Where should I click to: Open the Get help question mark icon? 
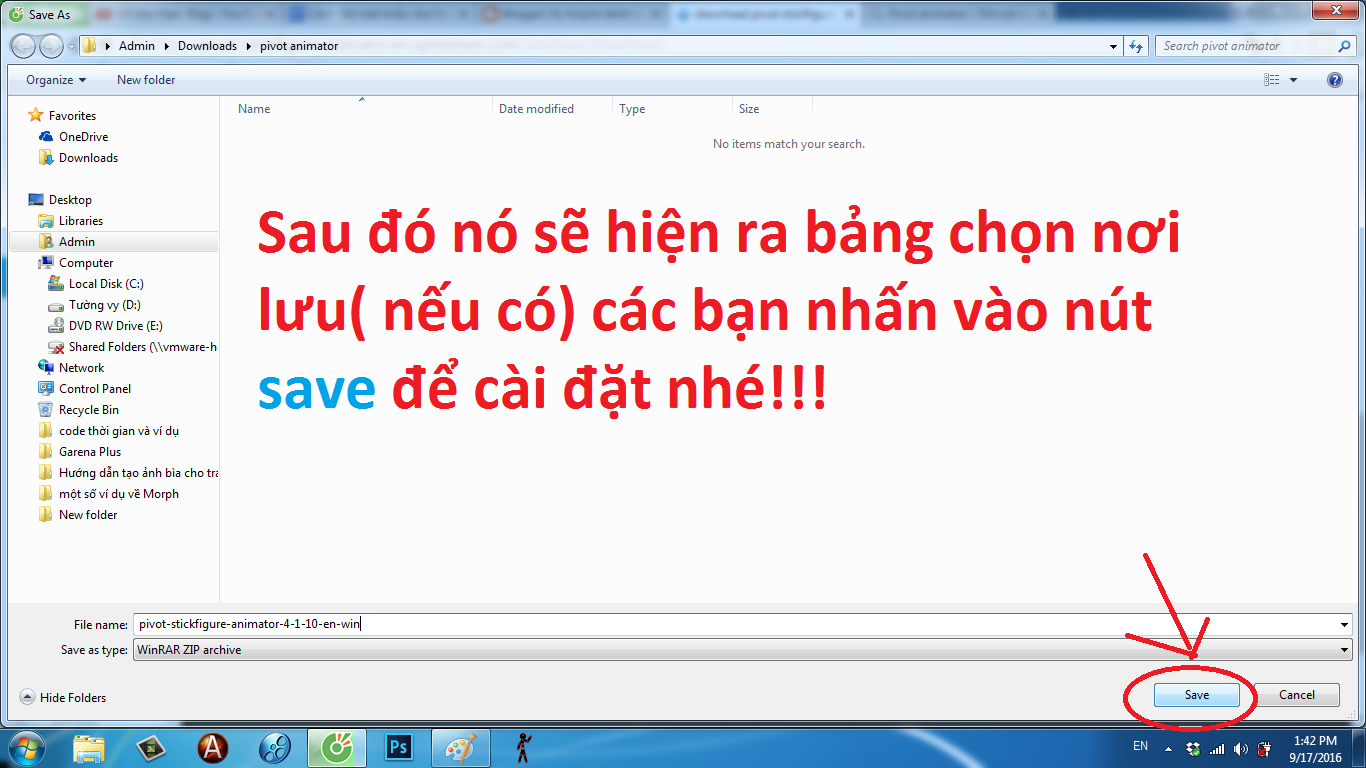pos(1334,80)
